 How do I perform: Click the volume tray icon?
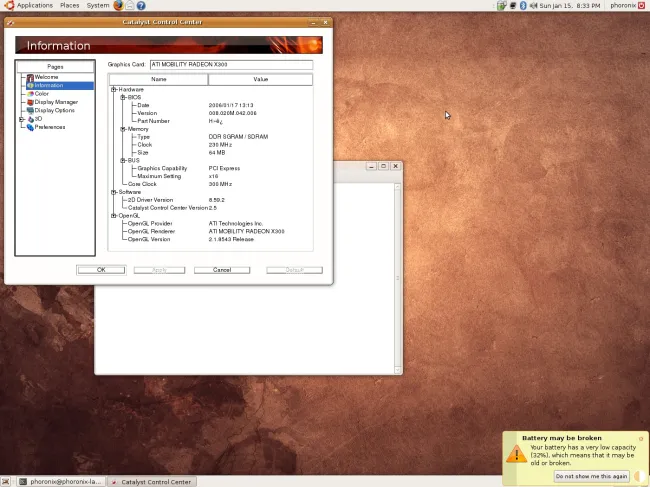point(533,5)
